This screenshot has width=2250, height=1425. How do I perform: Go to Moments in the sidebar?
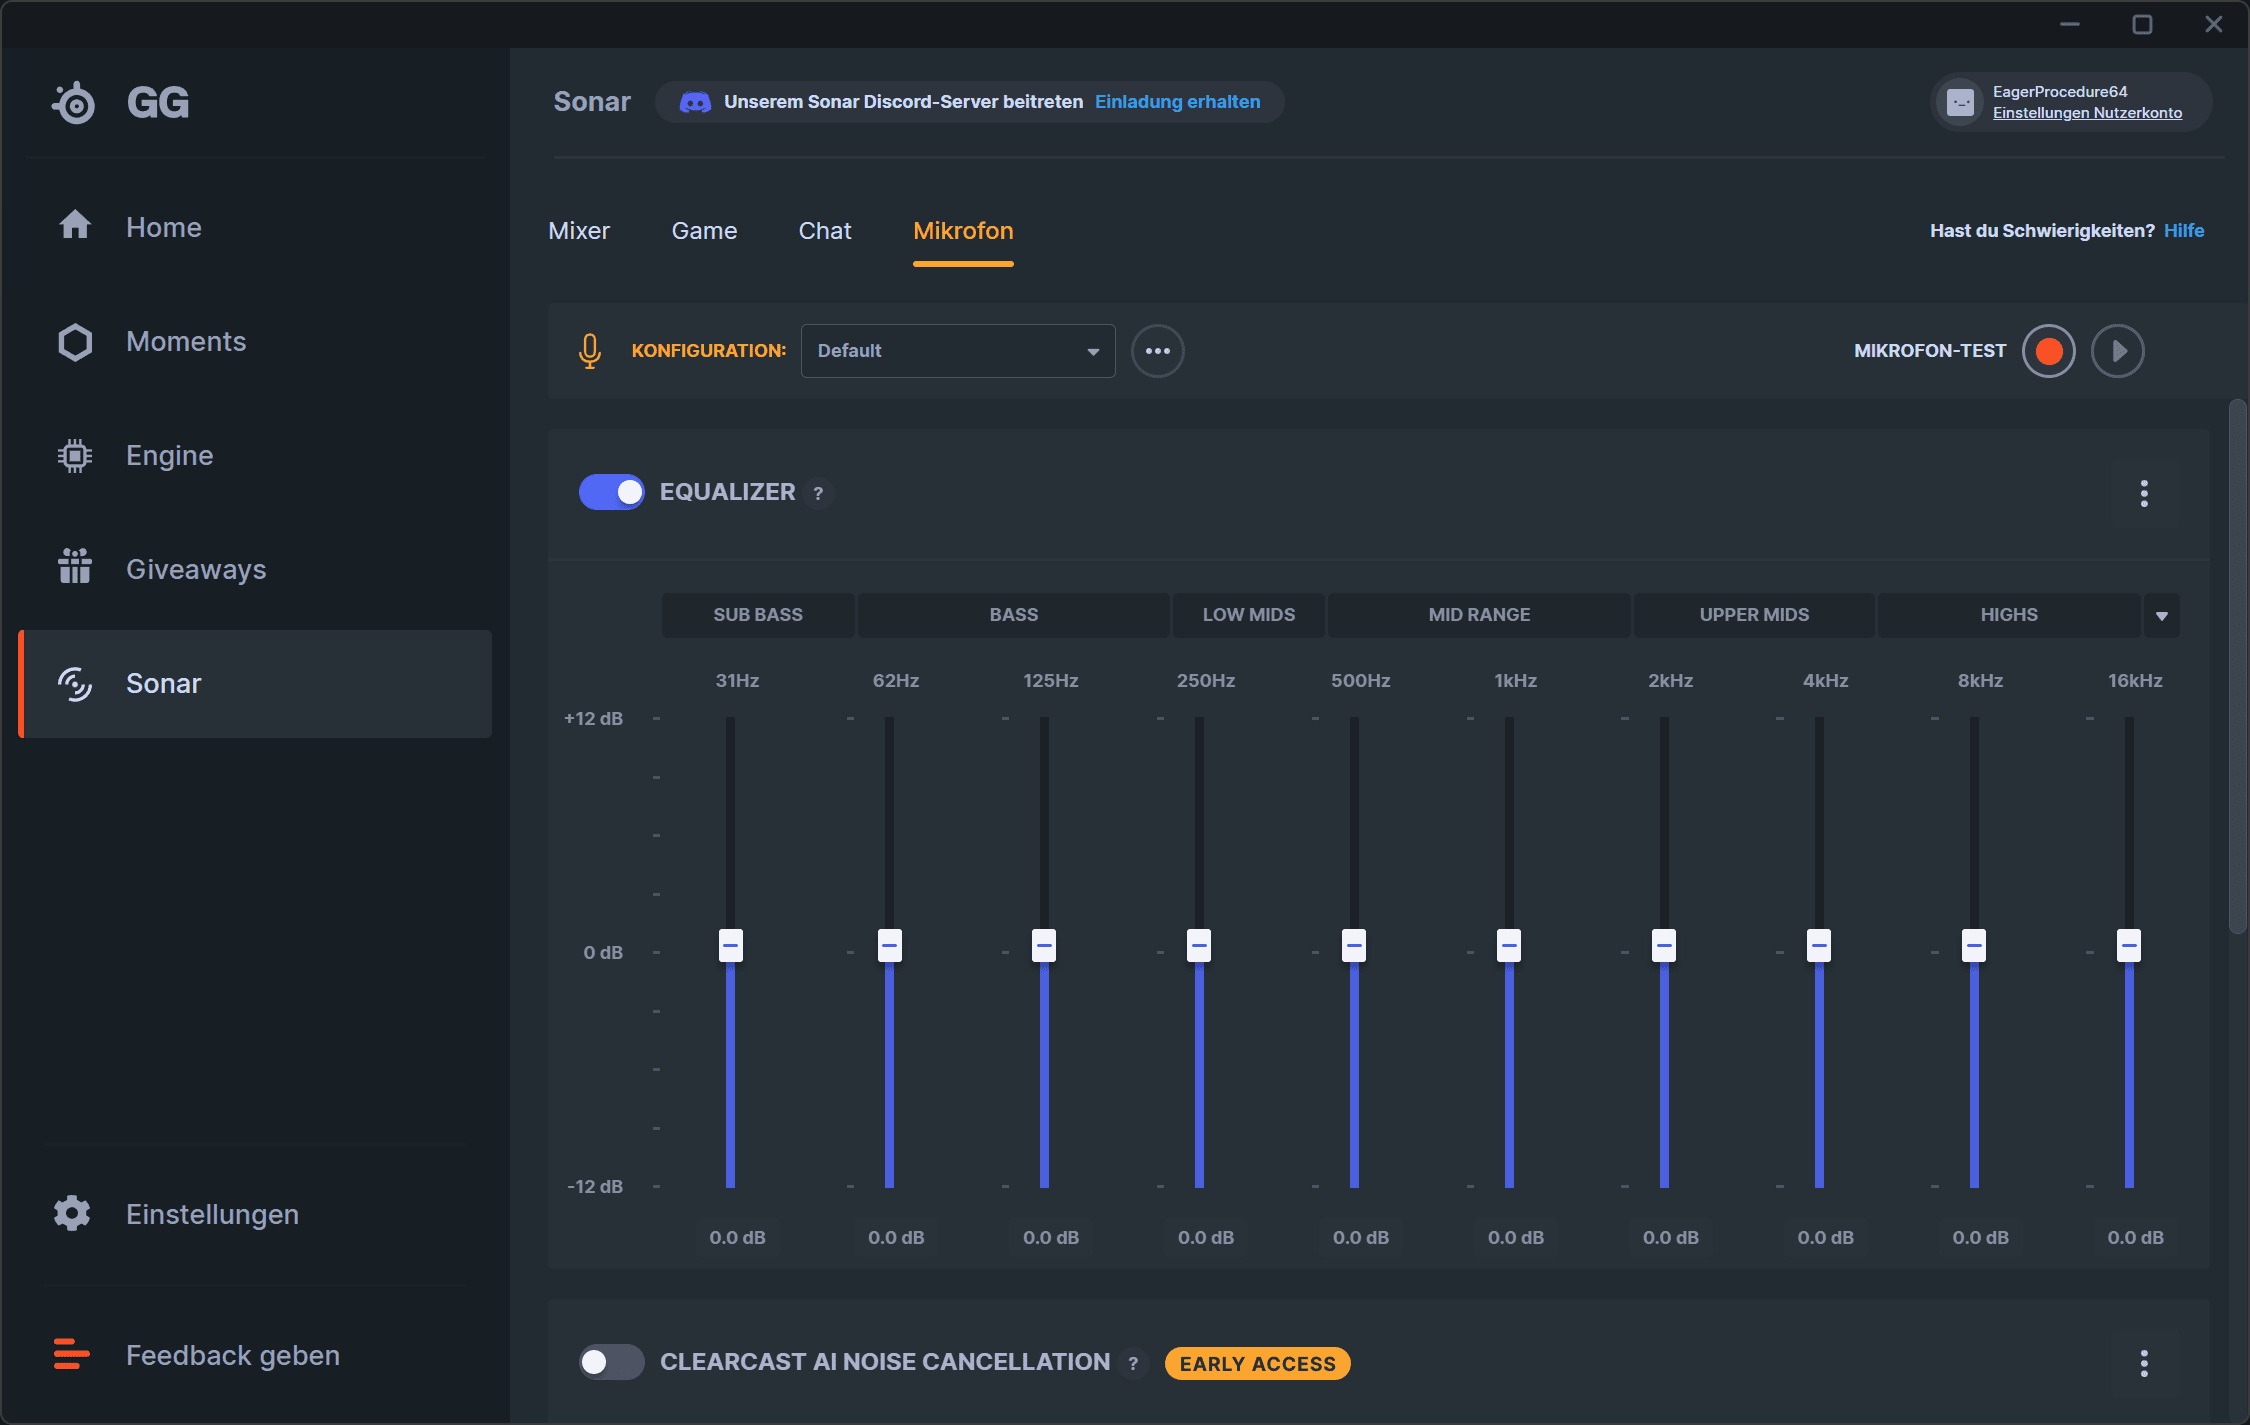255,342
